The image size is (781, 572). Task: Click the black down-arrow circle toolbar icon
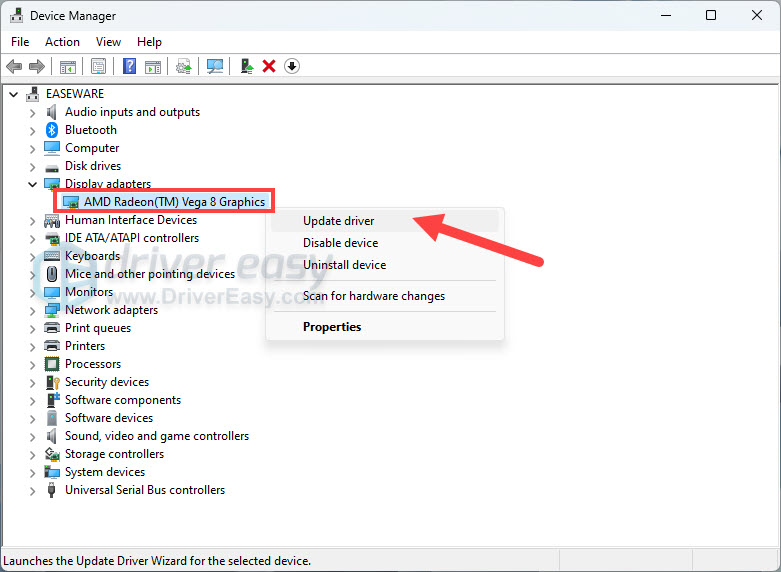tap(292, 66)
